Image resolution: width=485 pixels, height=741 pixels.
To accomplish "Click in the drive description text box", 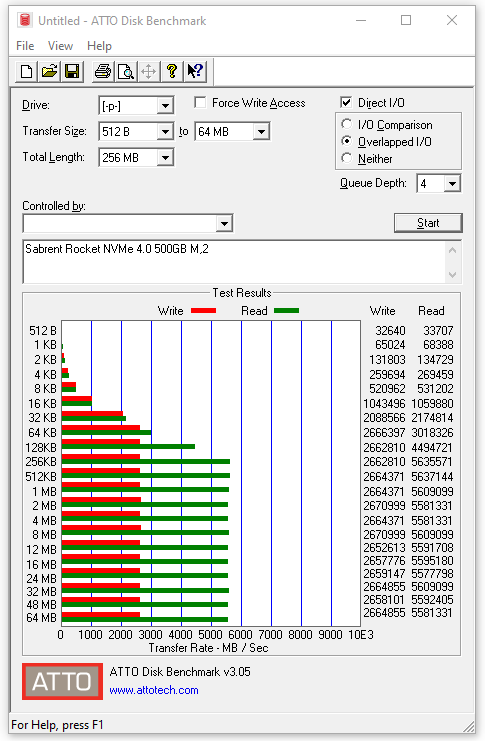I will 234,261.
